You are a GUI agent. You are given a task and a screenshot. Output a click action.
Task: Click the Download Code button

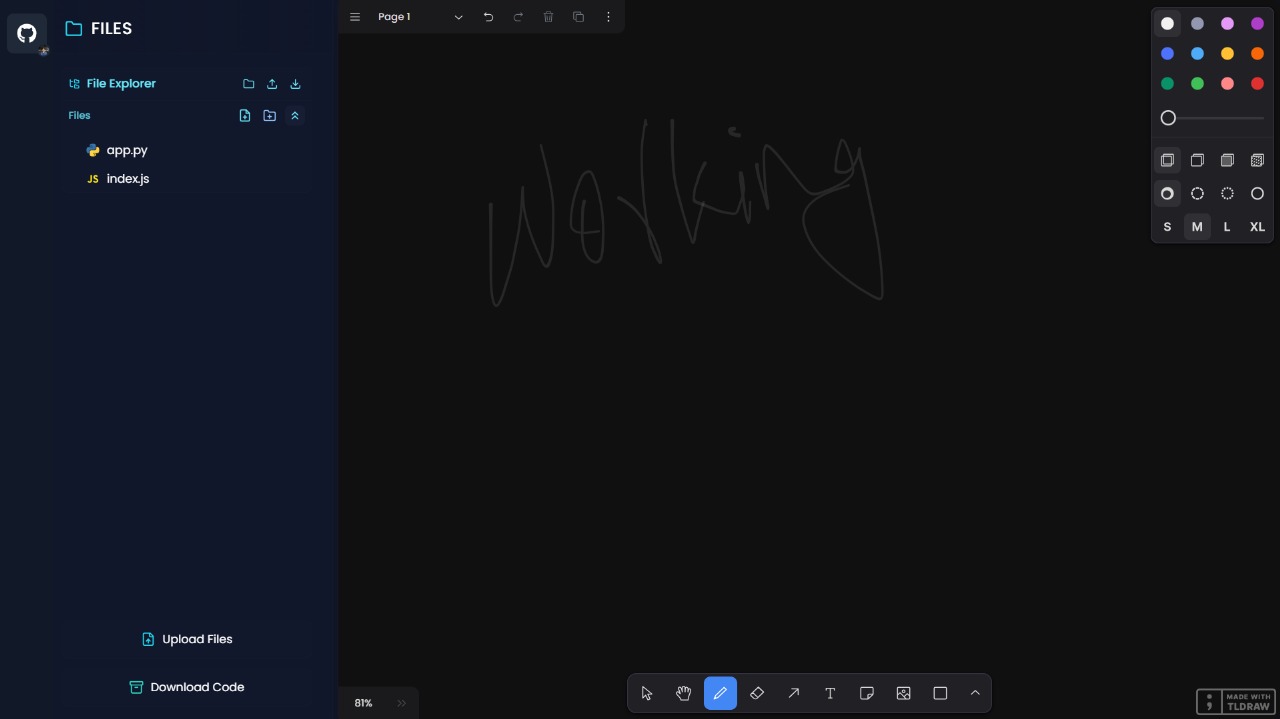[x=187, y=687]
